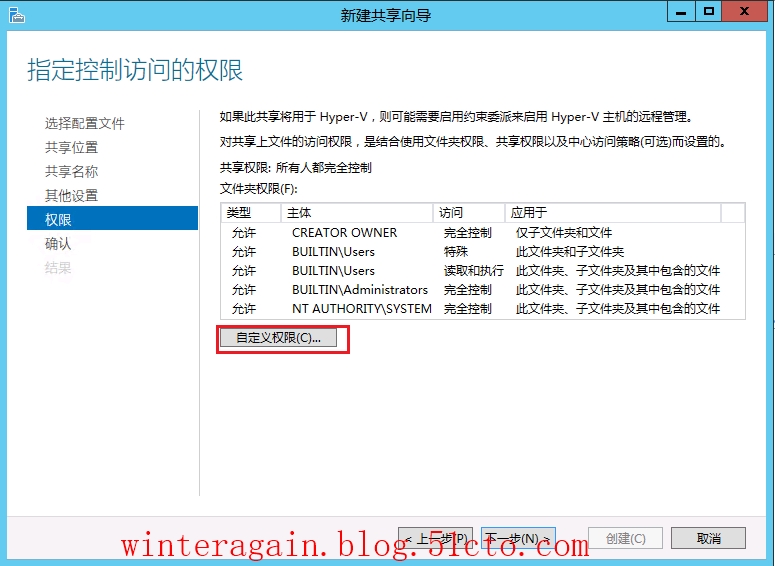This screenshot has width=775, height=566.
Task: Go to 其他设置 step
Action: click(x=71, y=196)
